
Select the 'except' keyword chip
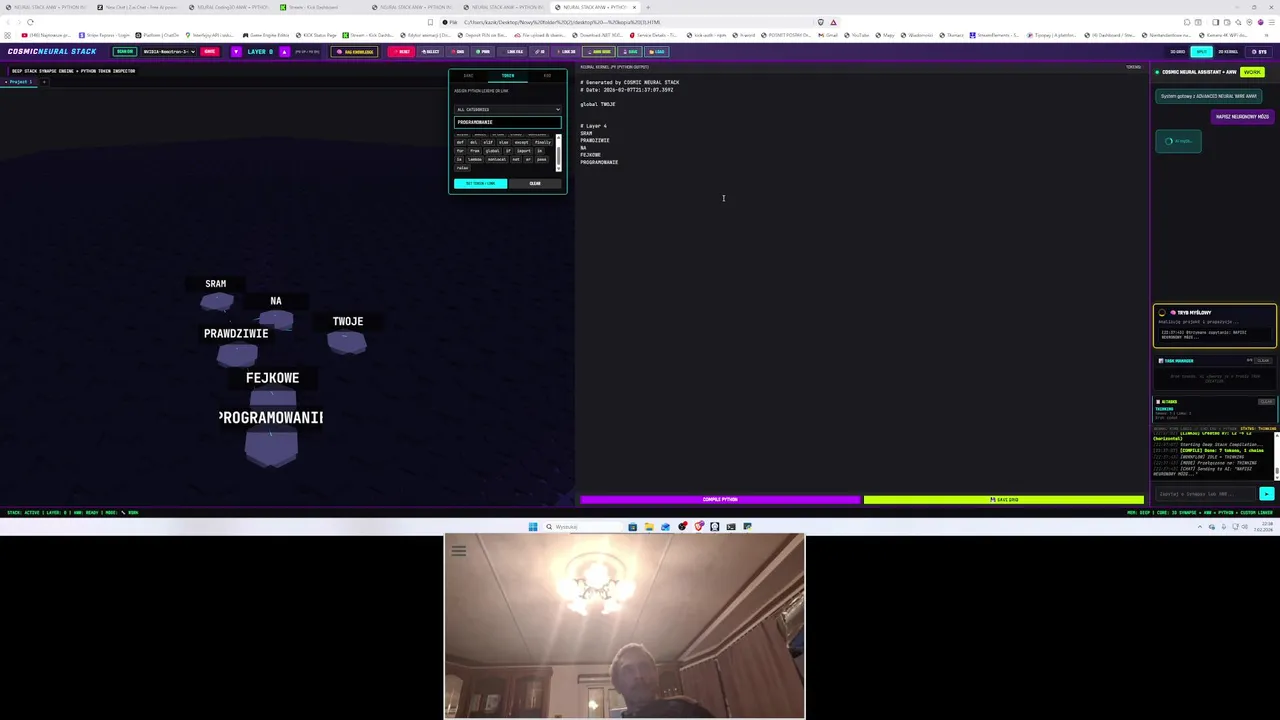pos(521,142)
